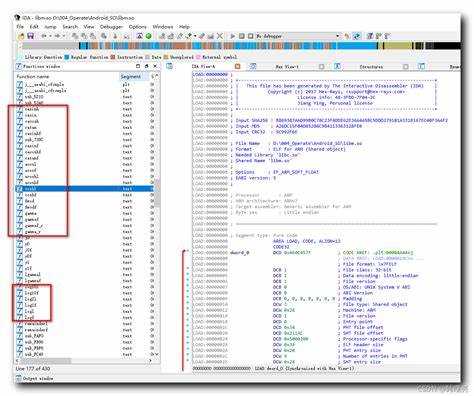Open the Help menu
The image size is (474, 396).
point(184,26)
